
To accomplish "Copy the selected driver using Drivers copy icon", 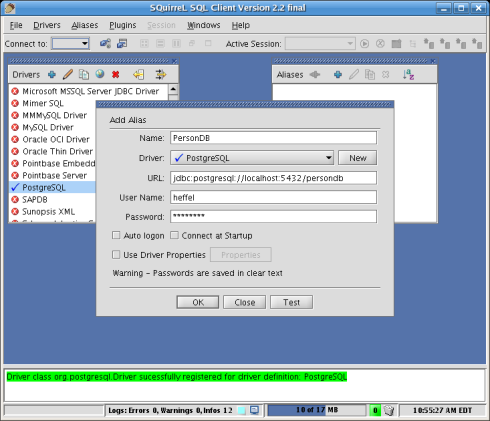I will (84, 74).
